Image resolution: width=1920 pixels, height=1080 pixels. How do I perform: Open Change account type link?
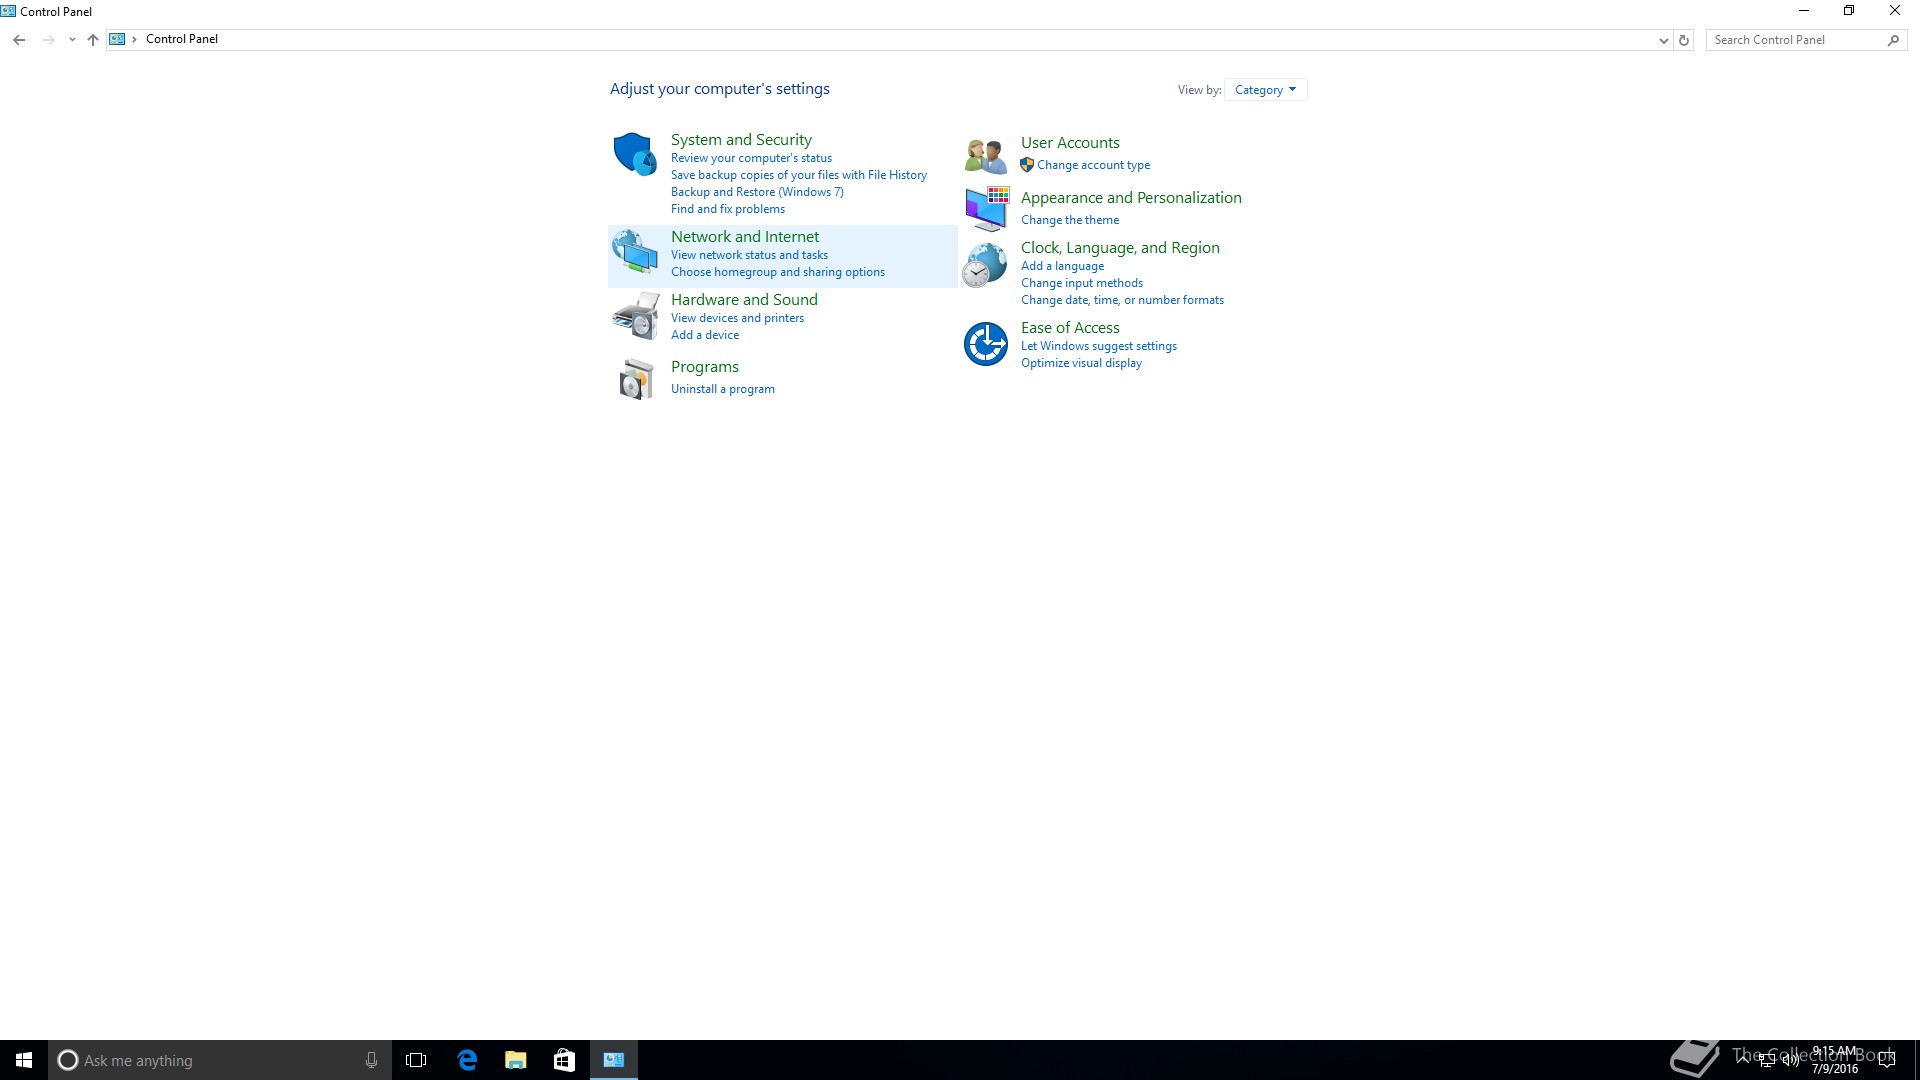tap(1093, 165)
